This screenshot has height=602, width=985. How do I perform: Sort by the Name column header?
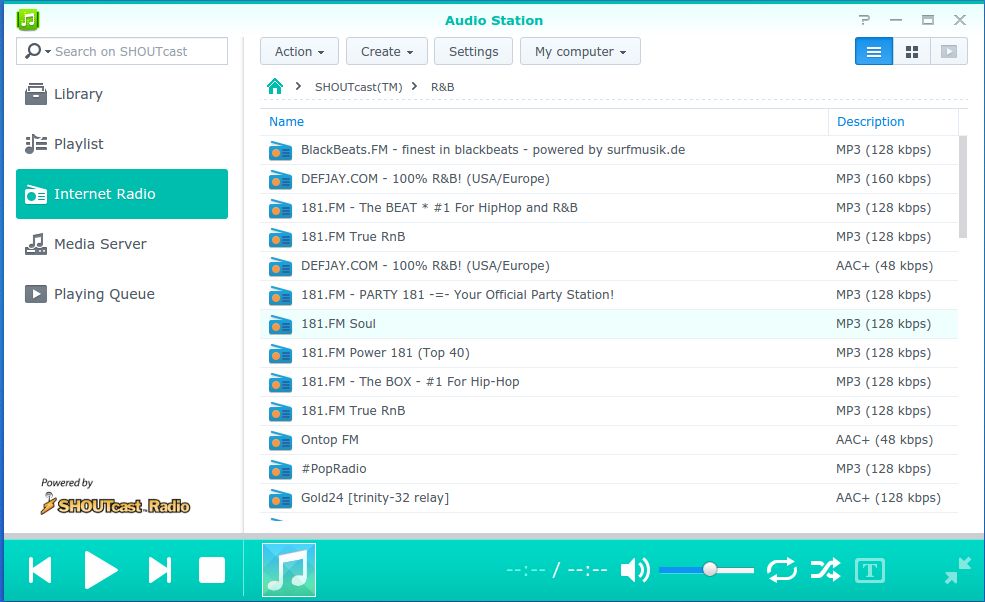coord(545,122)
